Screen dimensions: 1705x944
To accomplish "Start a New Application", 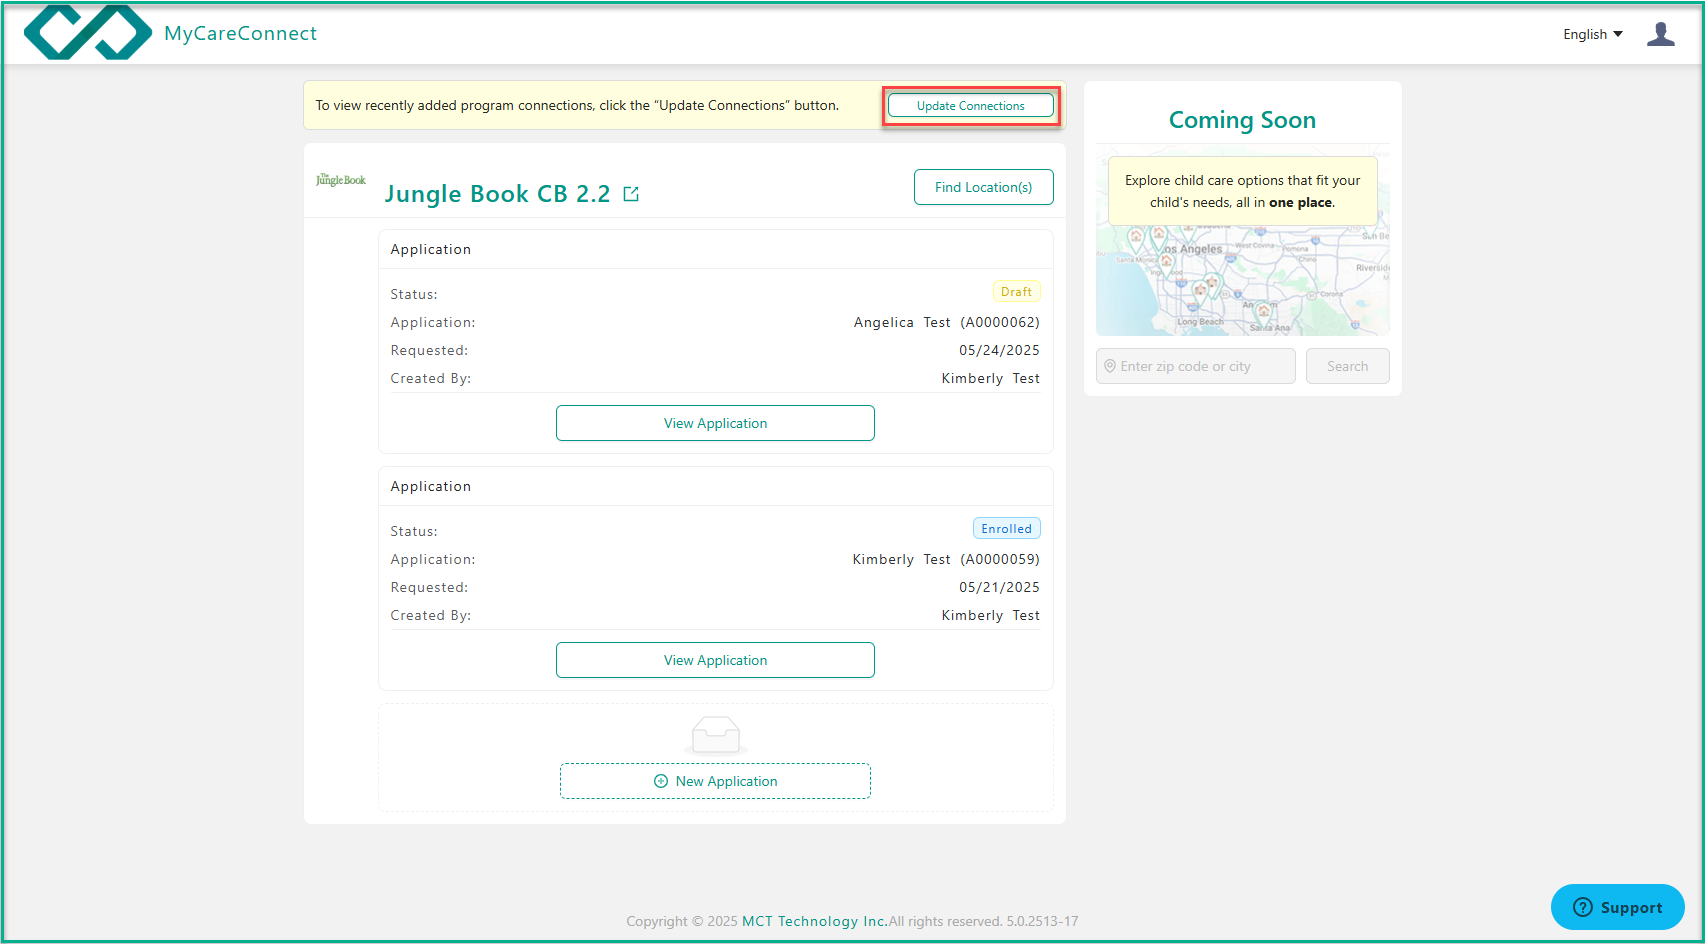I will (x=715, y=781).
